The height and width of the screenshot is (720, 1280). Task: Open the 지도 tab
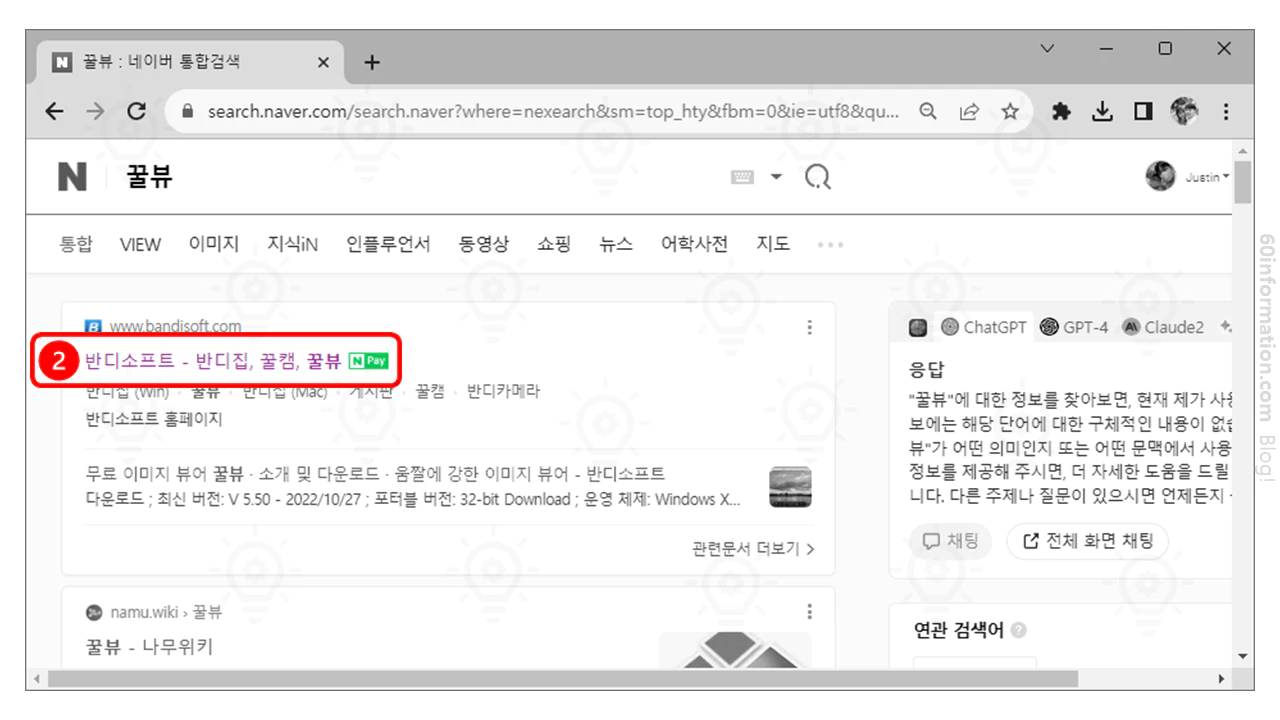pos(773,244)
